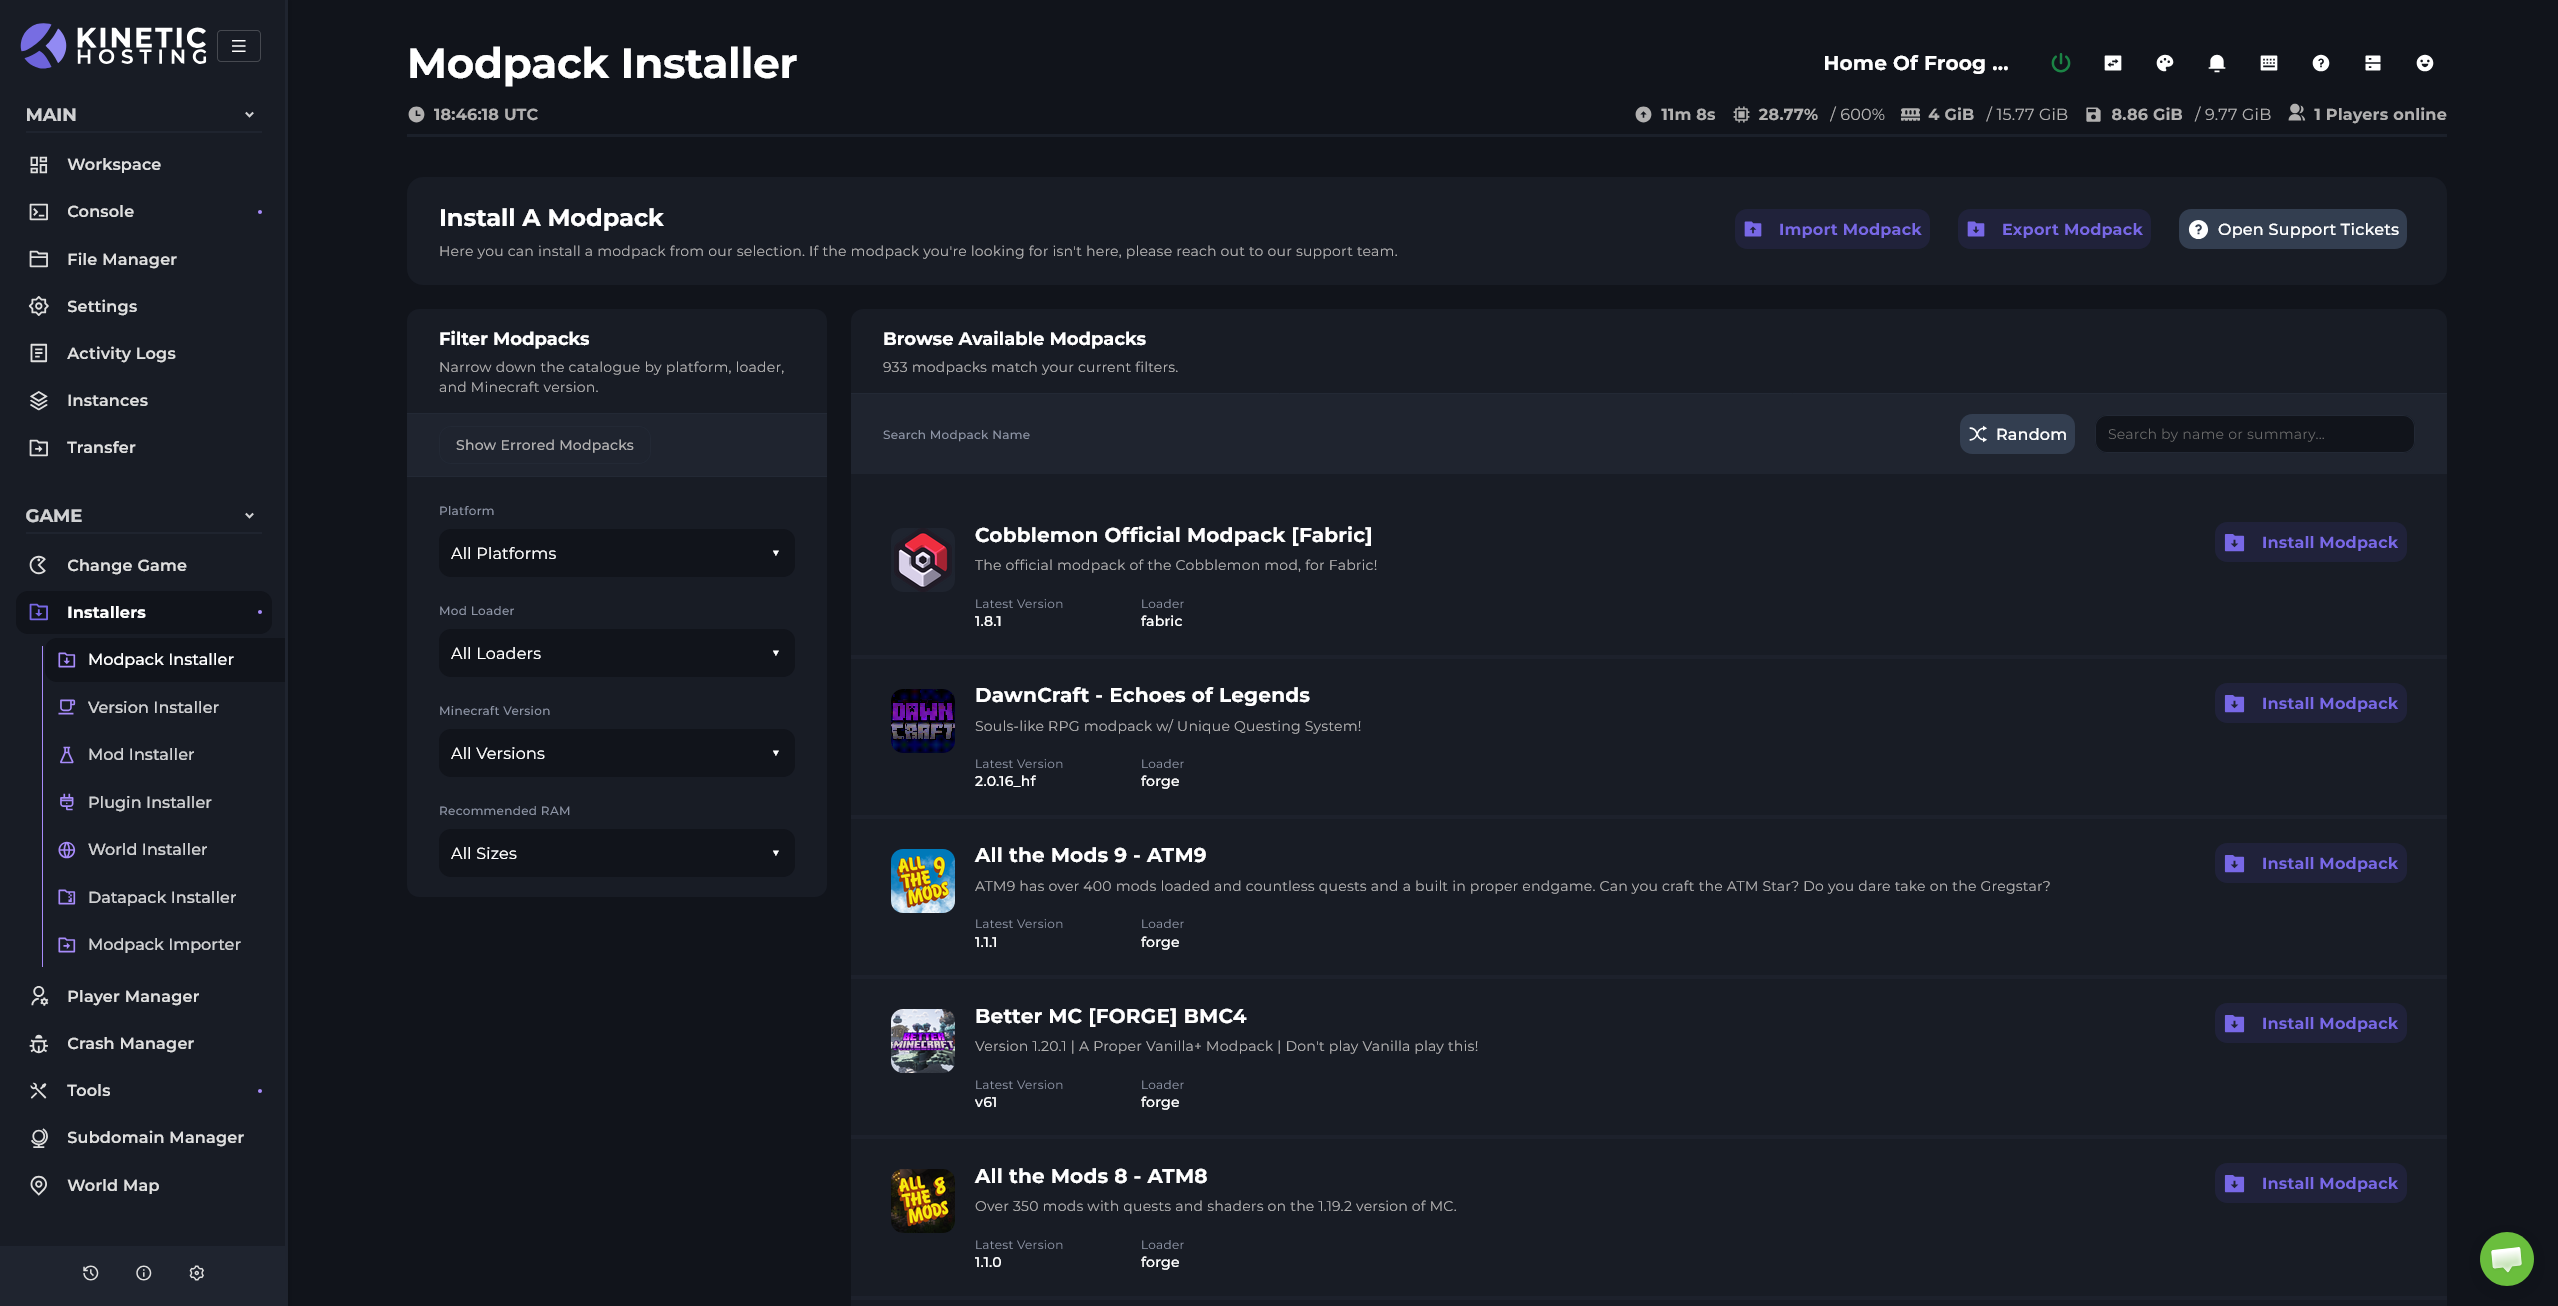
Task: Click the DawnCraft modpack thumbnail
Action: [x=922, y=720]
